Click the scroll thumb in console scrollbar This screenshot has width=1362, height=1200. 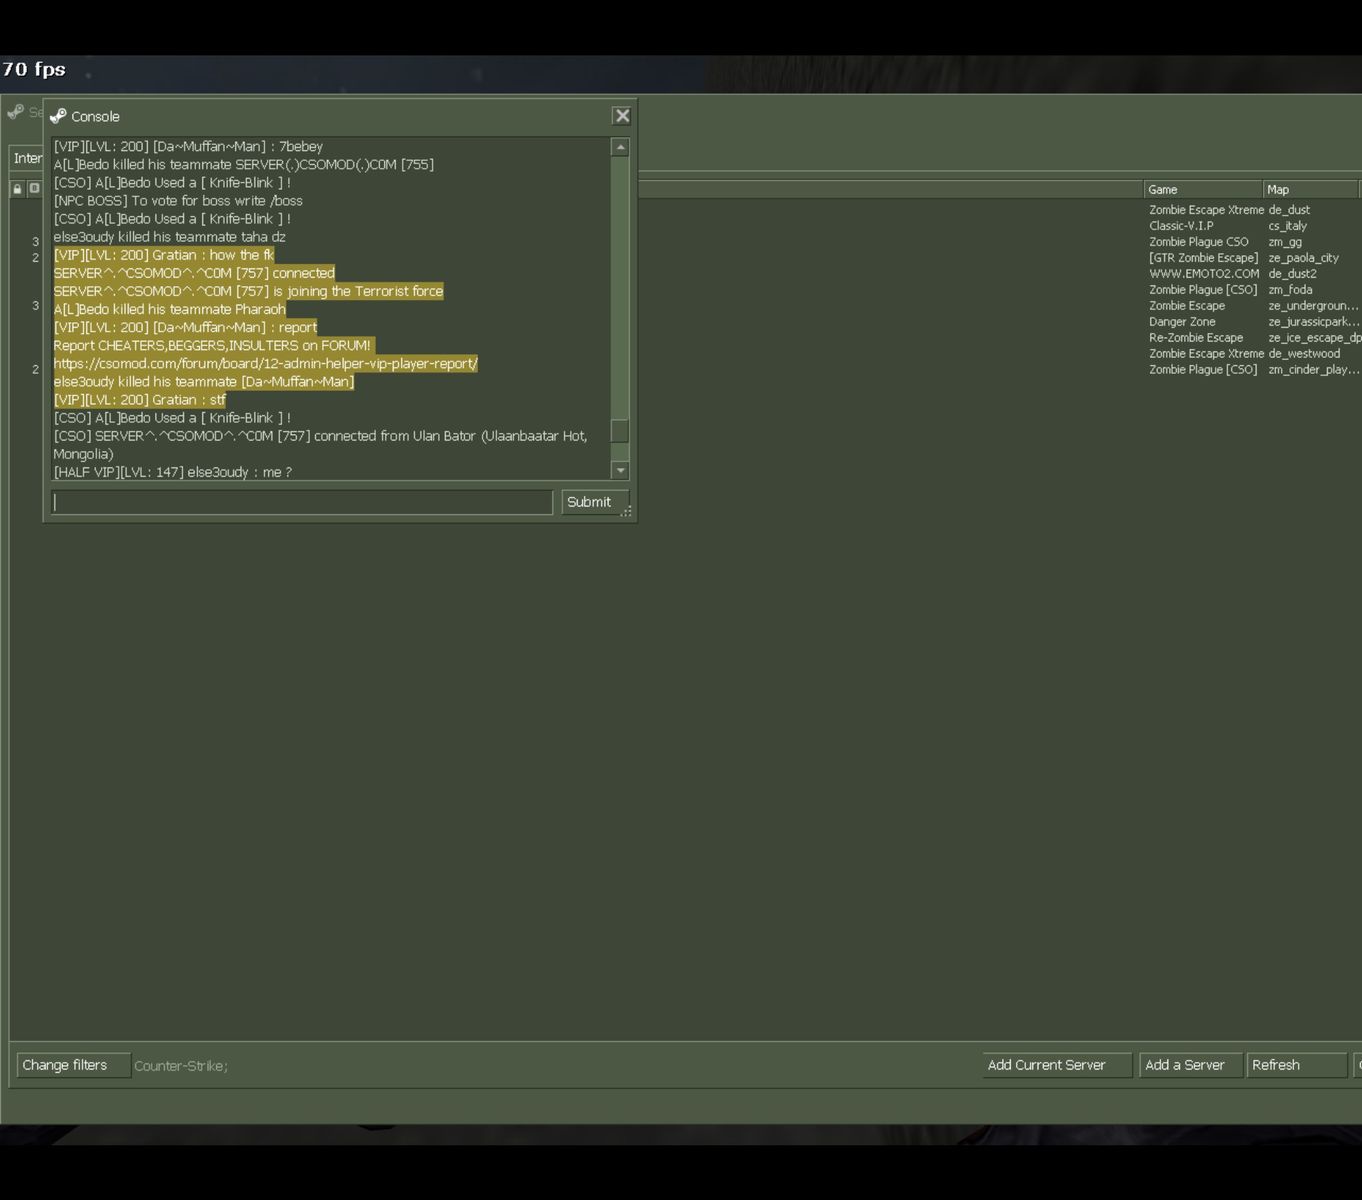(x=620, y=430)
